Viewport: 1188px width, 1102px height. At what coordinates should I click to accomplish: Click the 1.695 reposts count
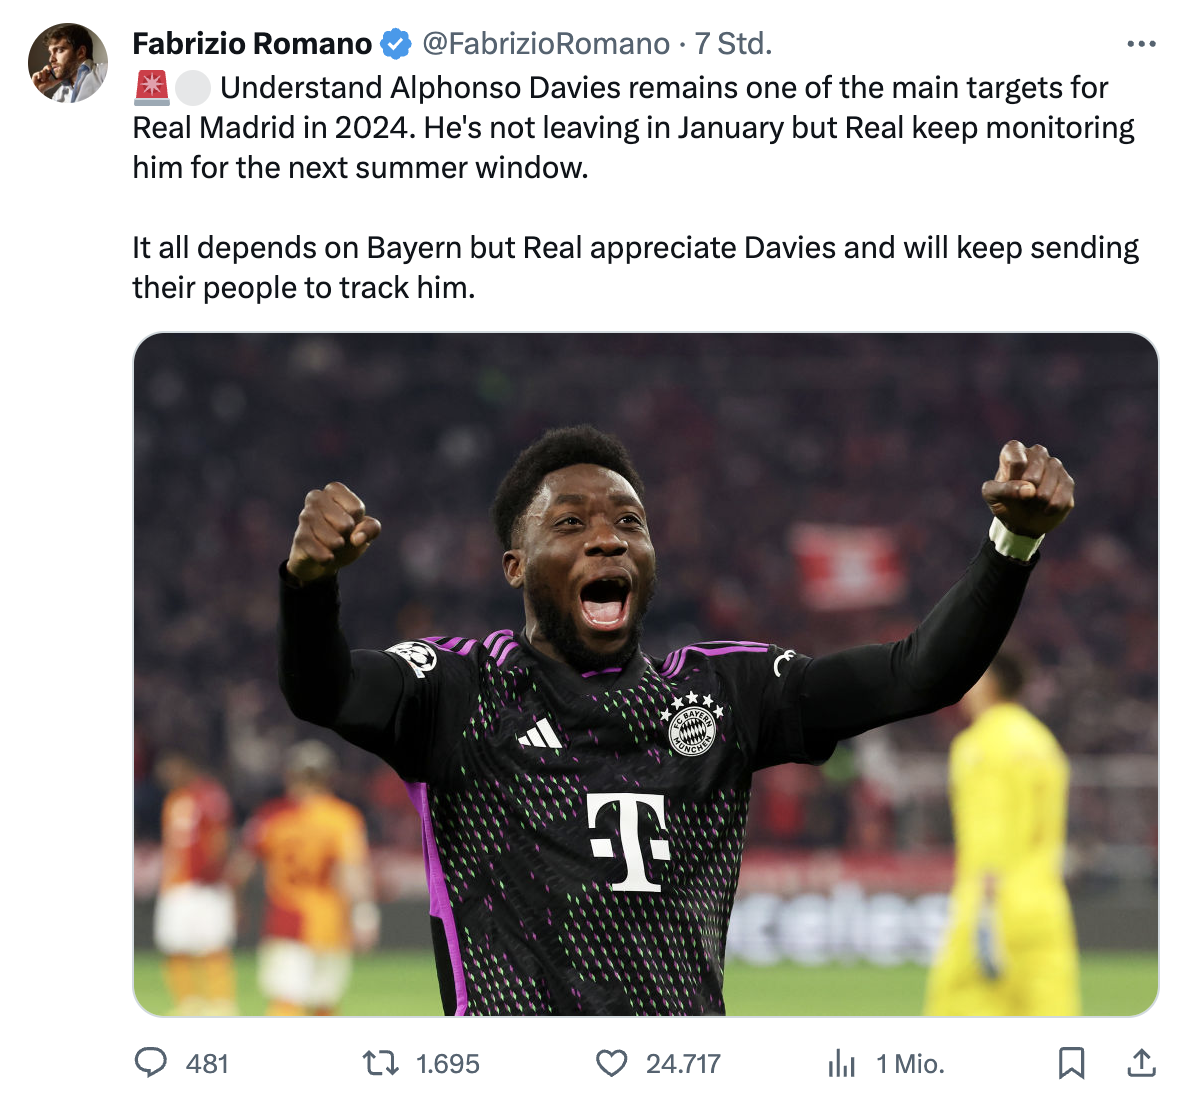(448, 1063)
